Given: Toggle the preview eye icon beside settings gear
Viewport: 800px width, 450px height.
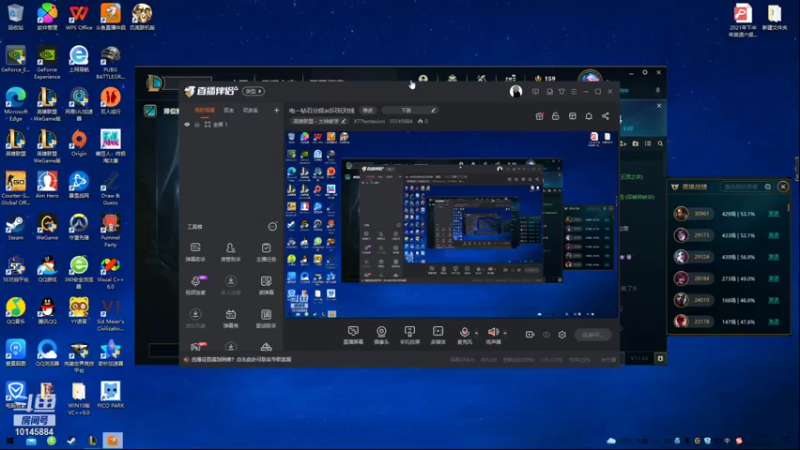Looking at the screenshot, I should [x=546, y=335].
